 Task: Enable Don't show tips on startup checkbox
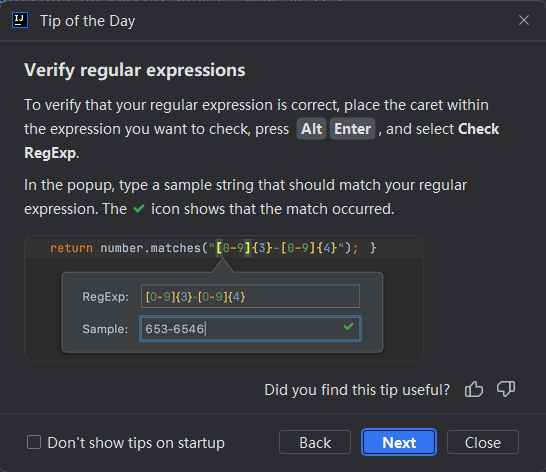(x=34, y=442)
